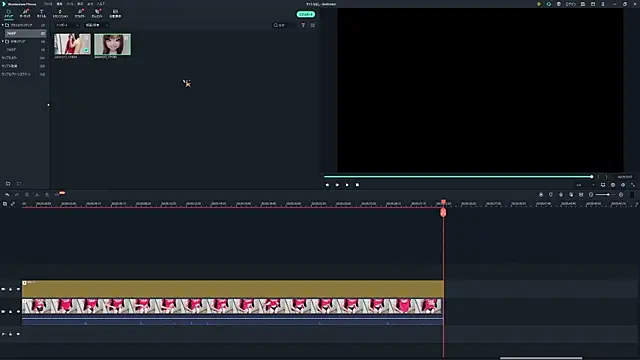Image resolution: width=640 pixels, height=360 pixels.
Task: Click the preview volume icon
Action: pos(623,185)
